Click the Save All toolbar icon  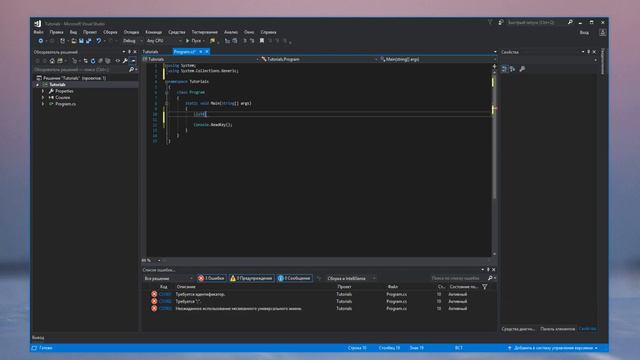pyautogui.click(x=88, y=41)
